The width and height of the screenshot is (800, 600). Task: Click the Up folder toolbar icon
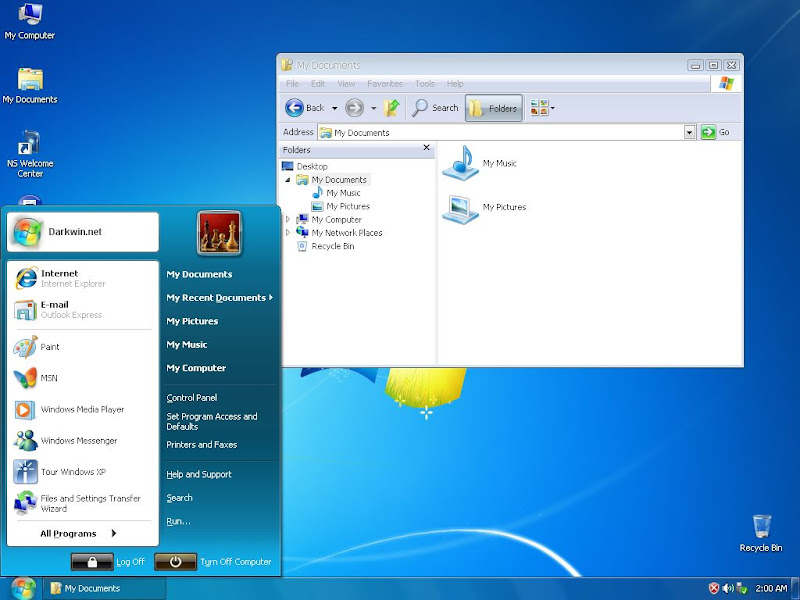[x=392, y=108]
